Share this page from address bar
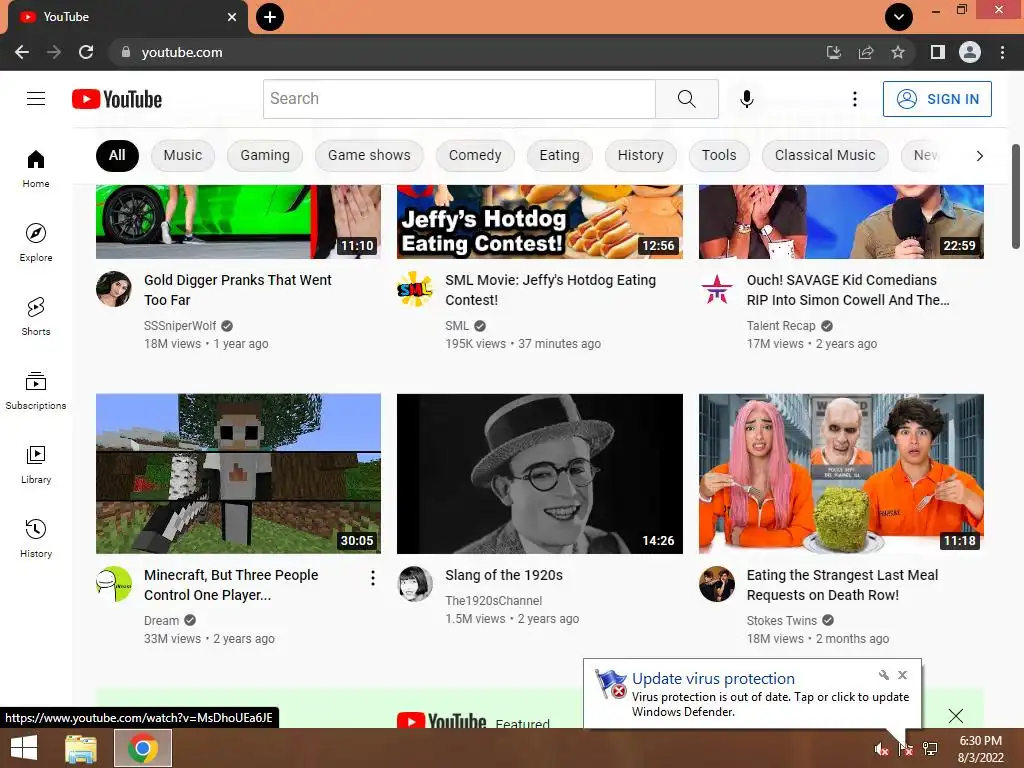This screenshot has height=768, width=1024. tap(866, 52)
